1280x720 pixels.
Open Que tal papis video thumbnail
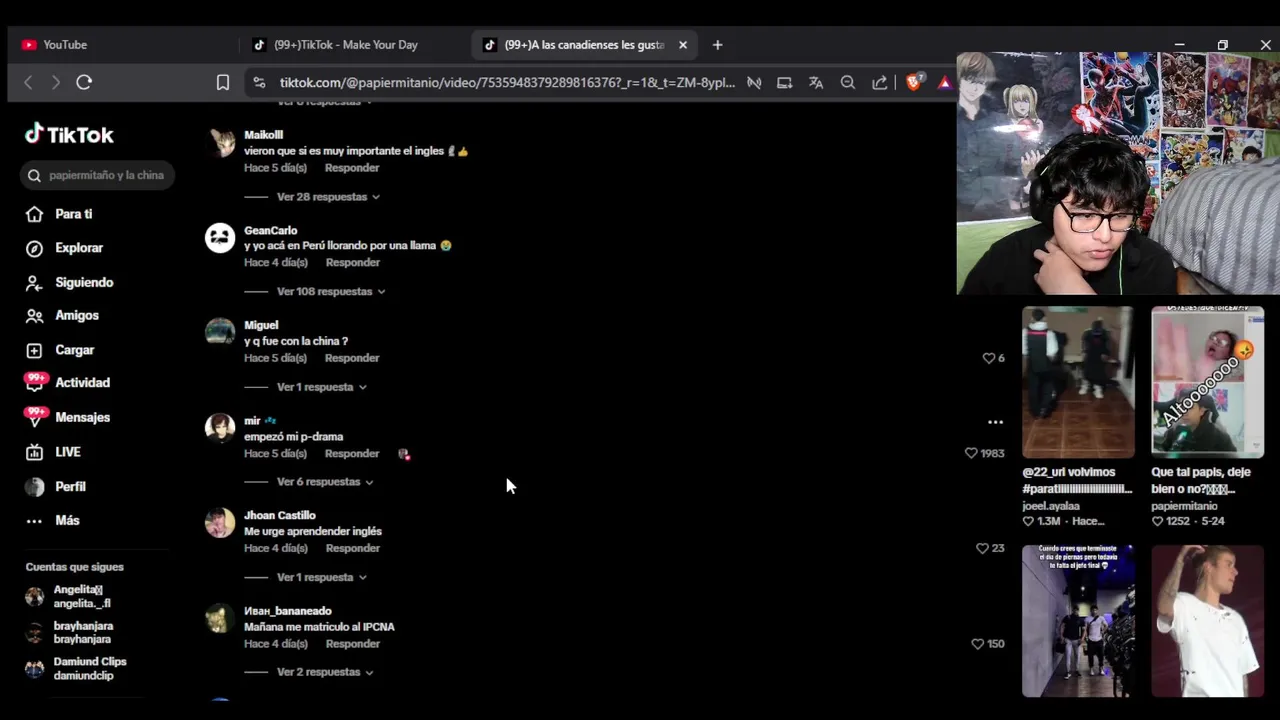pos(1207,382)
